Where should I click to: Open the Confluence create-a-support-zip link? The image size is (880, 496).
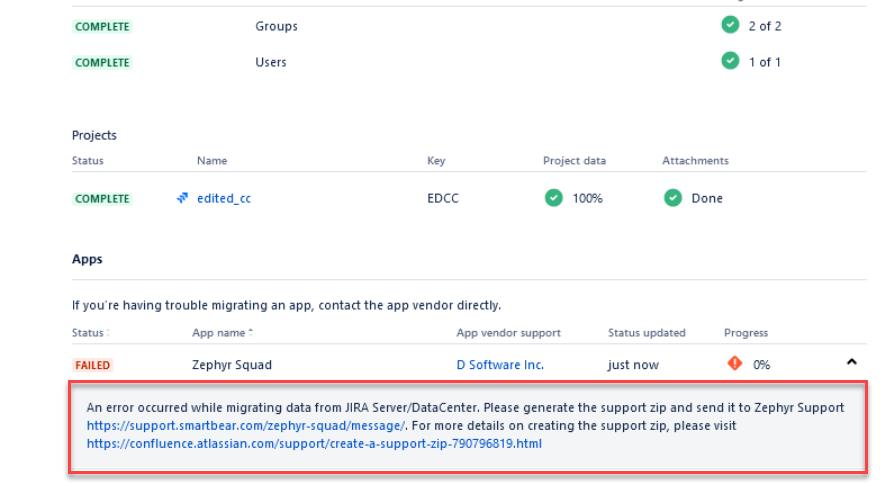click(x=314, y=443)
